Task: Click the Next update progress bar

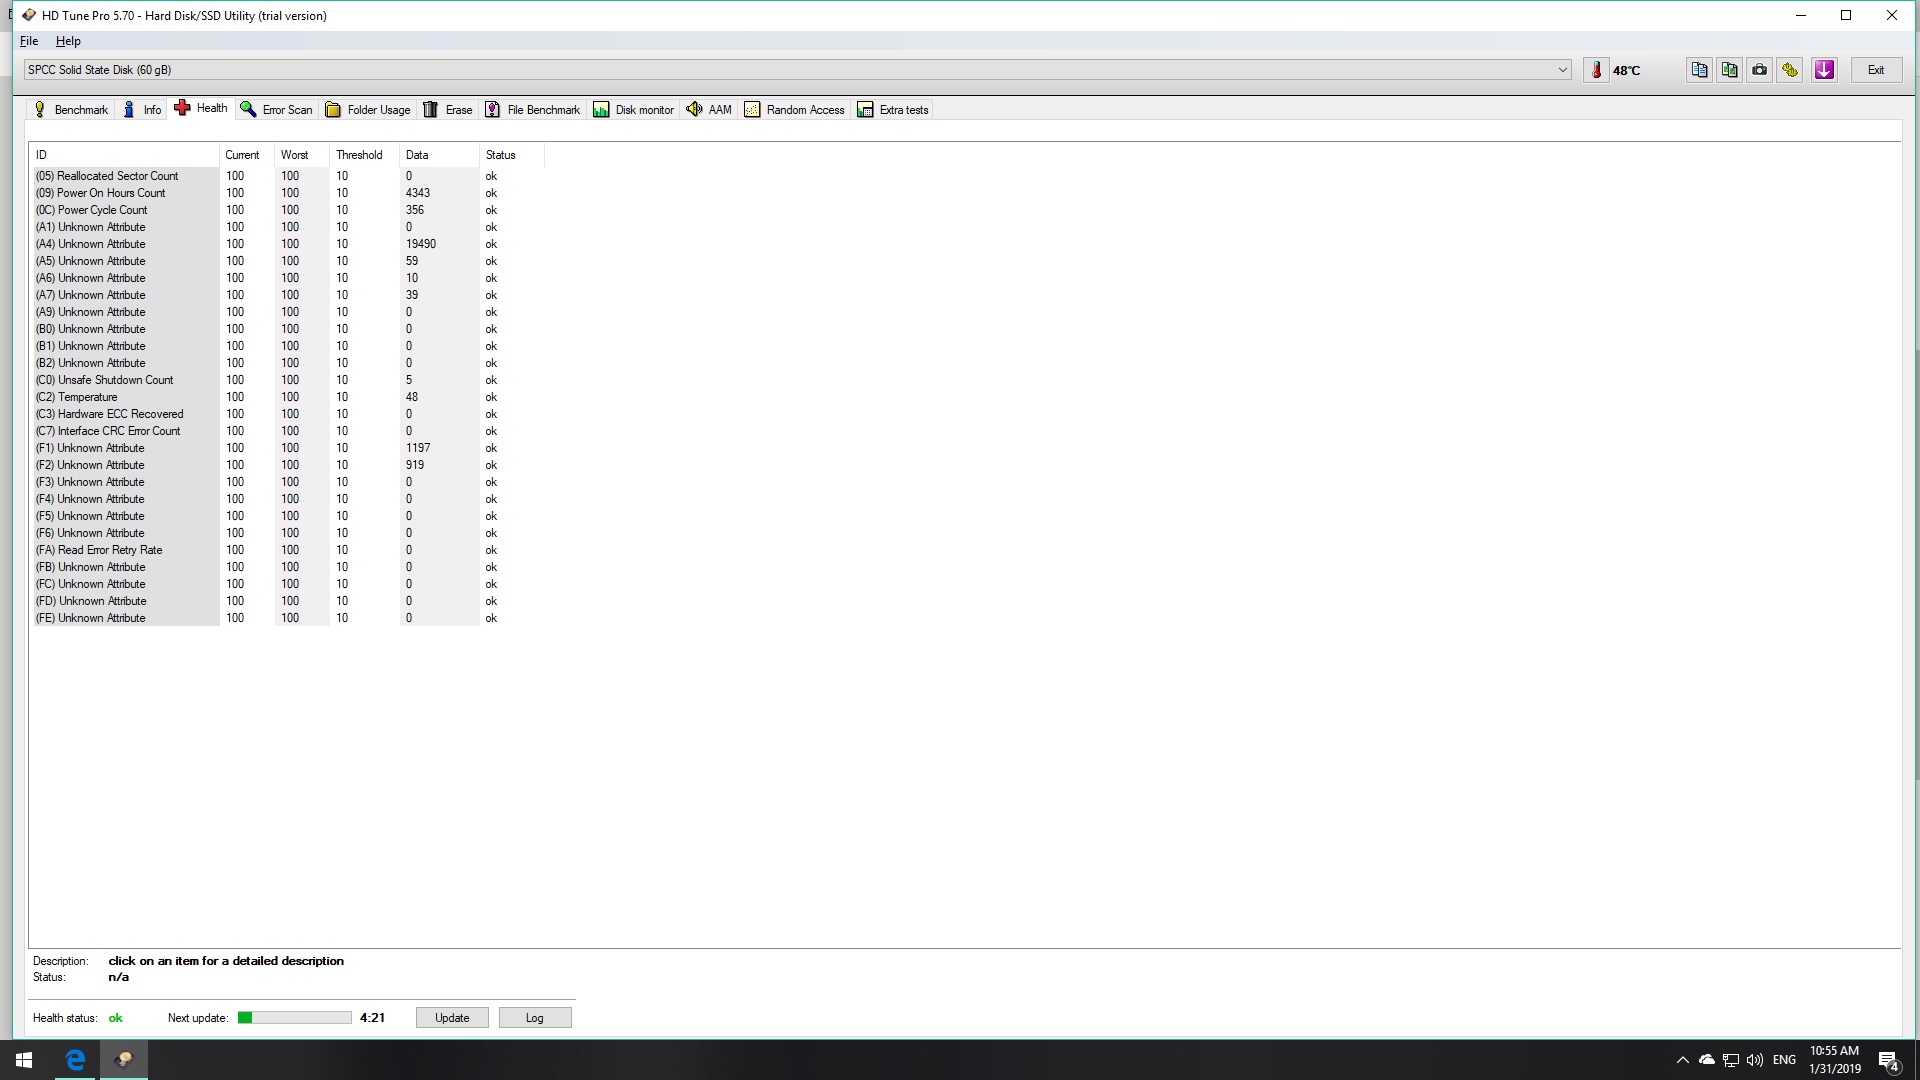Action: click(294, 1018)
